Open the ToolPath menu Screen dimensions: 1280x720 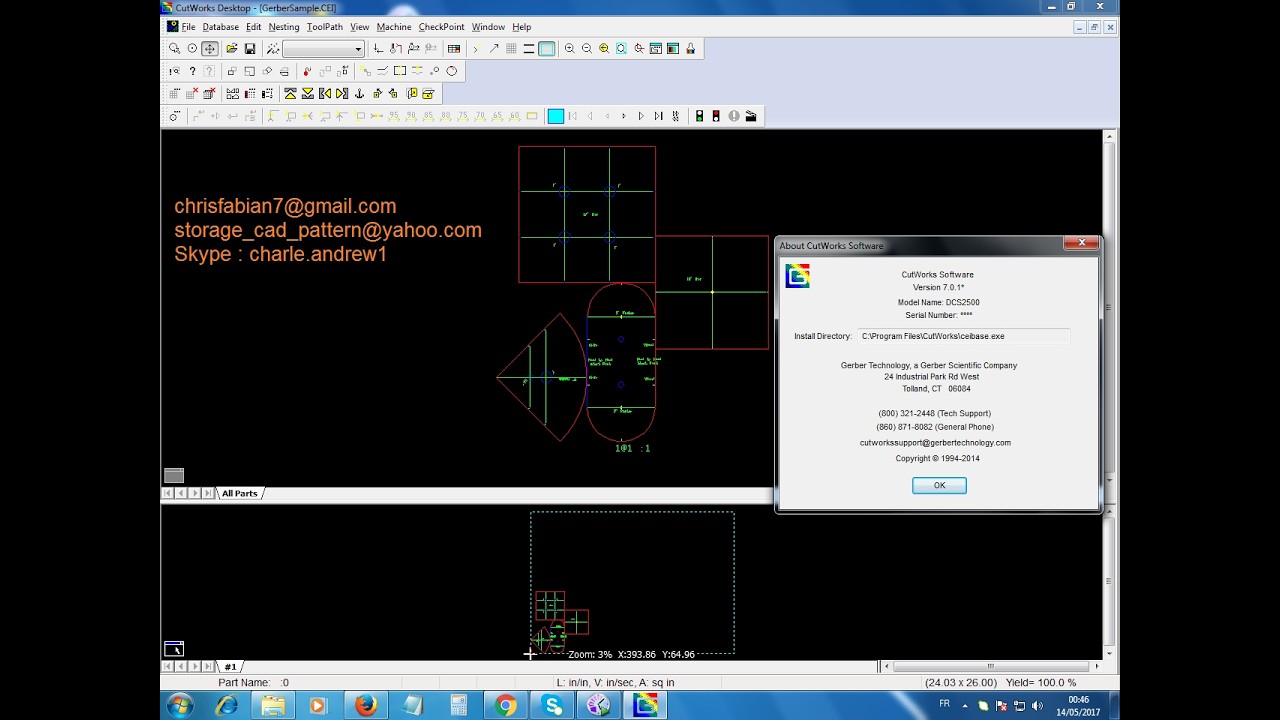pyautogui.click(x=324, y=27)
